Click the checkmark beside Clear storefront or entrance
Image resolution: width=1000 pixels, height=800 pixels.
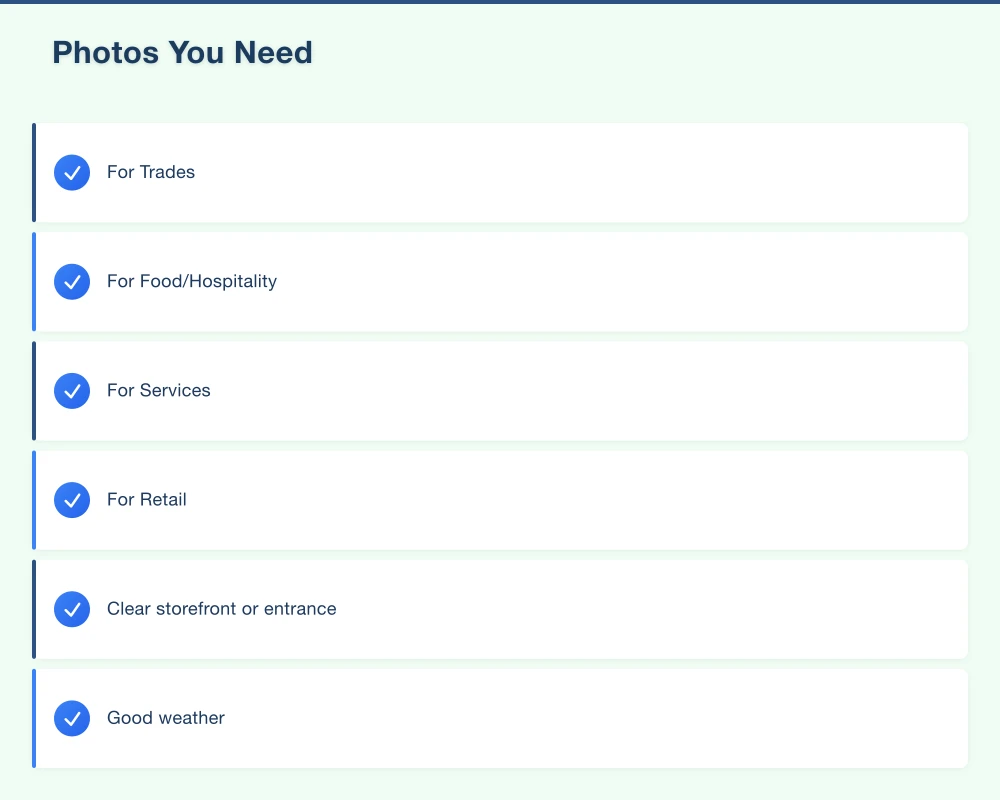point(72,608)
